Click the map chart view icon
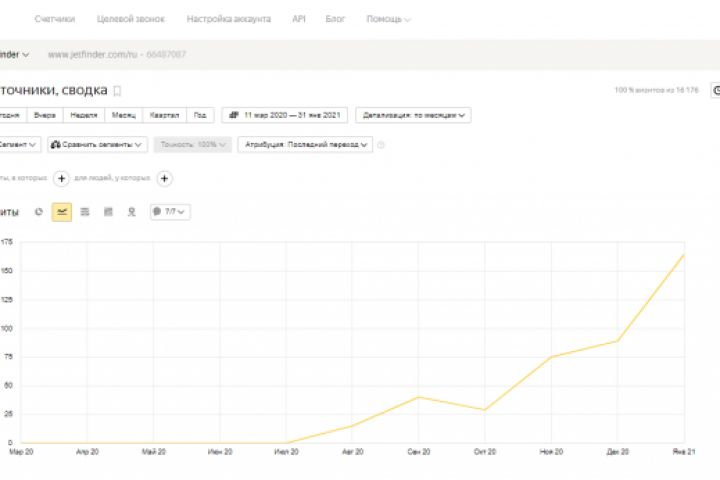Viewport: 720px width, 480px height. coord(131,212)
